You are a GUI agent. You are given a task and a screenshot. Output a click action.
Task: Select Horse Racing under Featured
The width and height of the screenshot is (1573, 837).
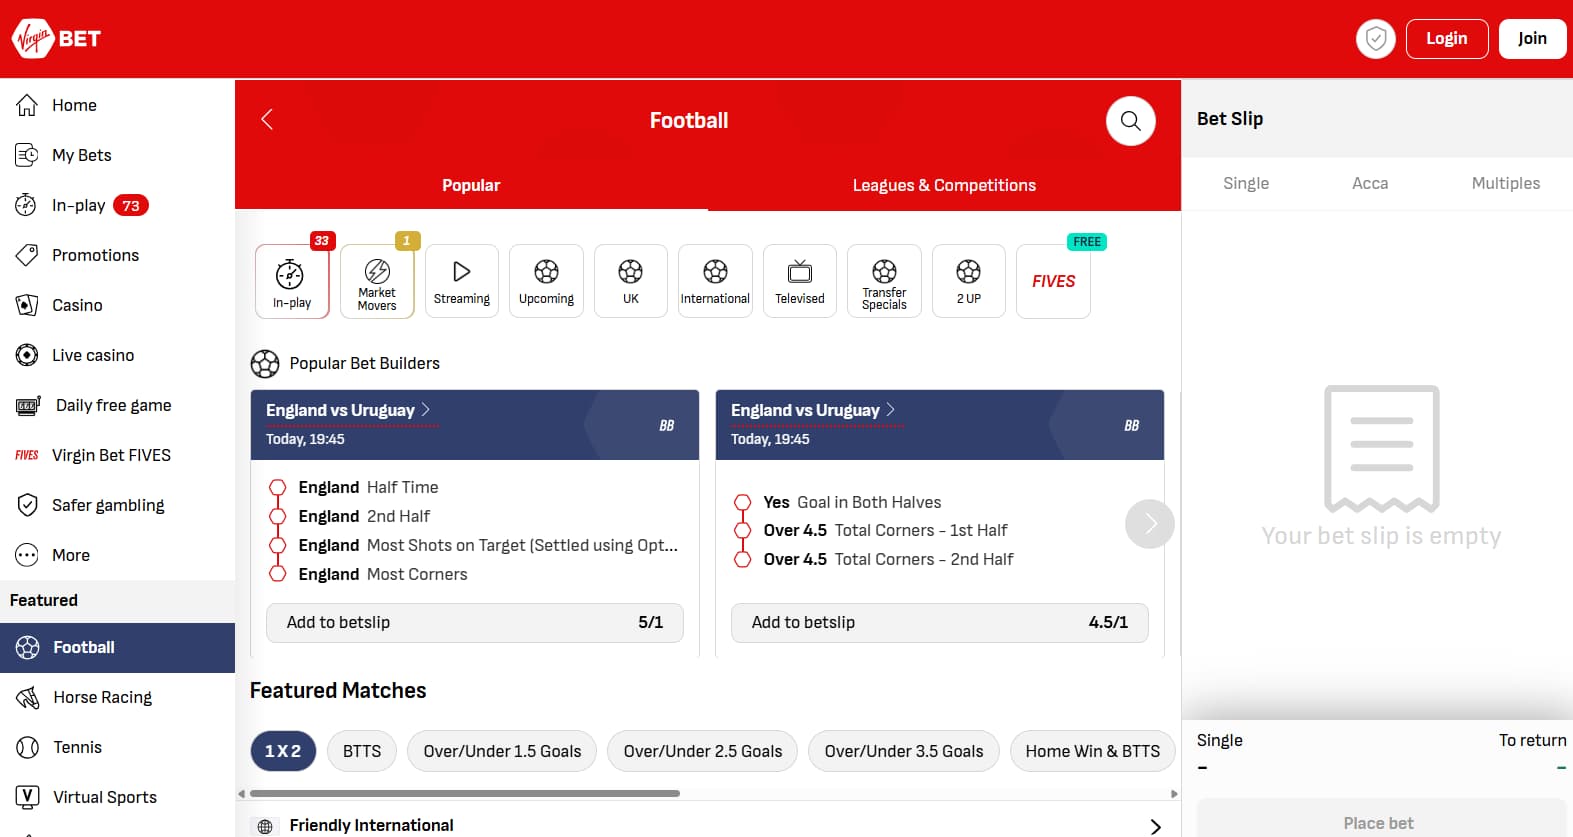pos(117,697)
